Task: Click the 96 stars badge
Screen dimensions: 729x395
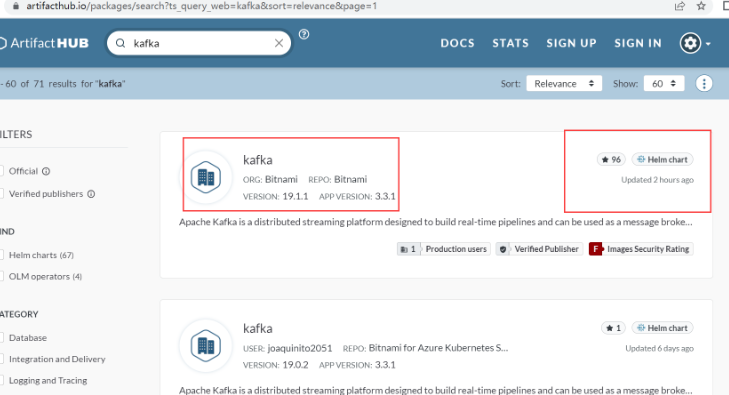Action: (611, 159)
